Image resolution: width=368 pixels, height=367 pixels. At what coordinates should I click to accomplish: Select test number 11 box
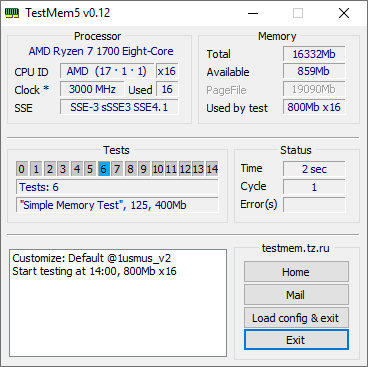(171, 169)
